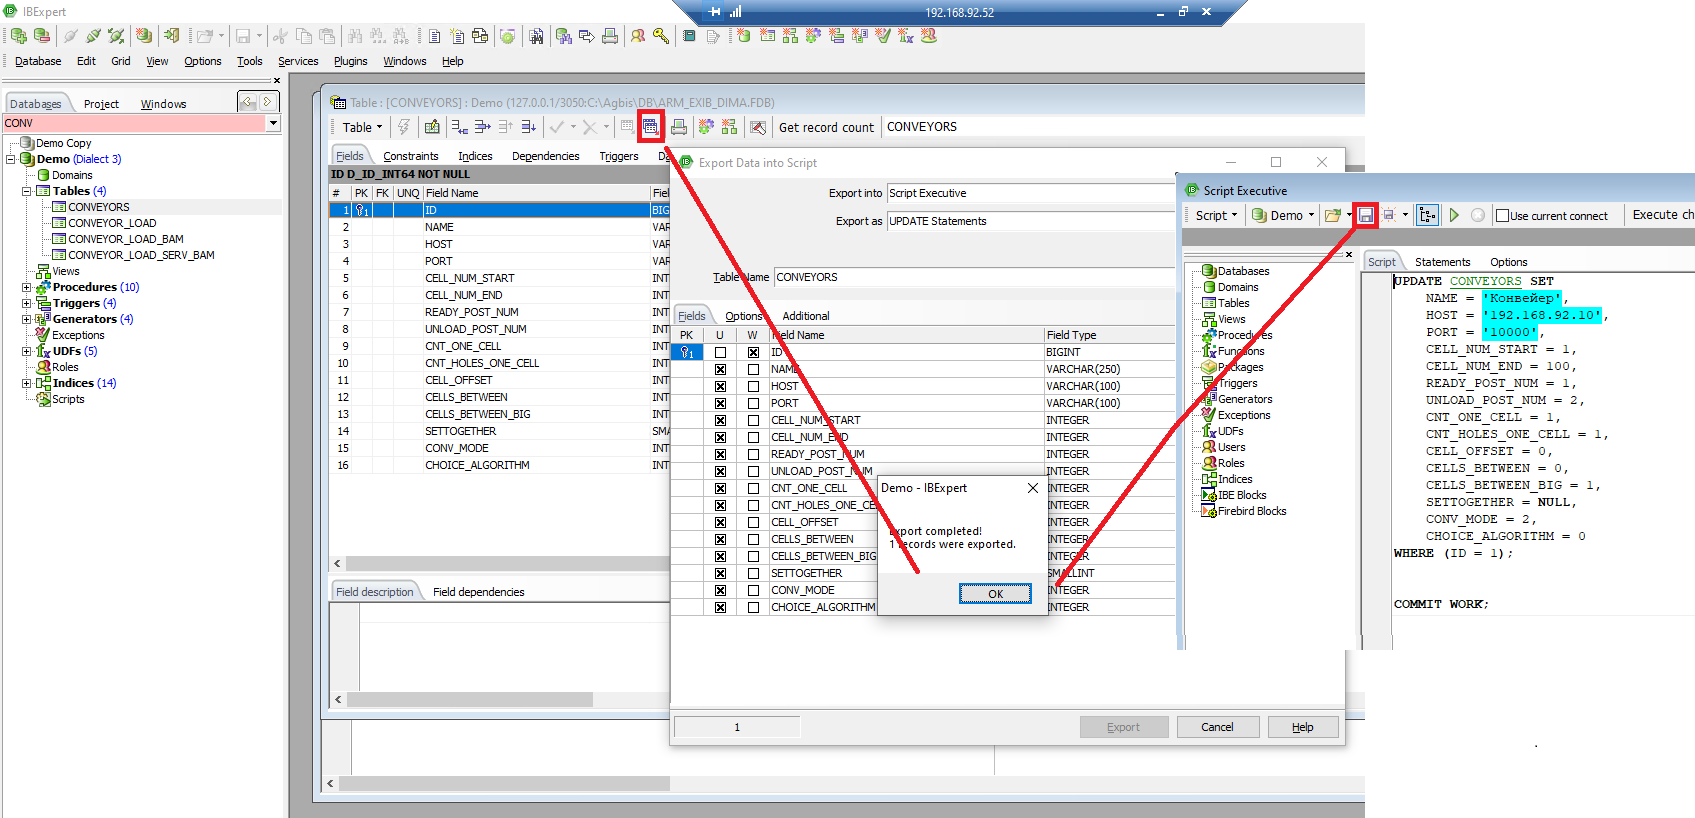Screen dimensions: 1695x818
Task: Click the Print icon in the table toolbar
Action: (679, 127)
